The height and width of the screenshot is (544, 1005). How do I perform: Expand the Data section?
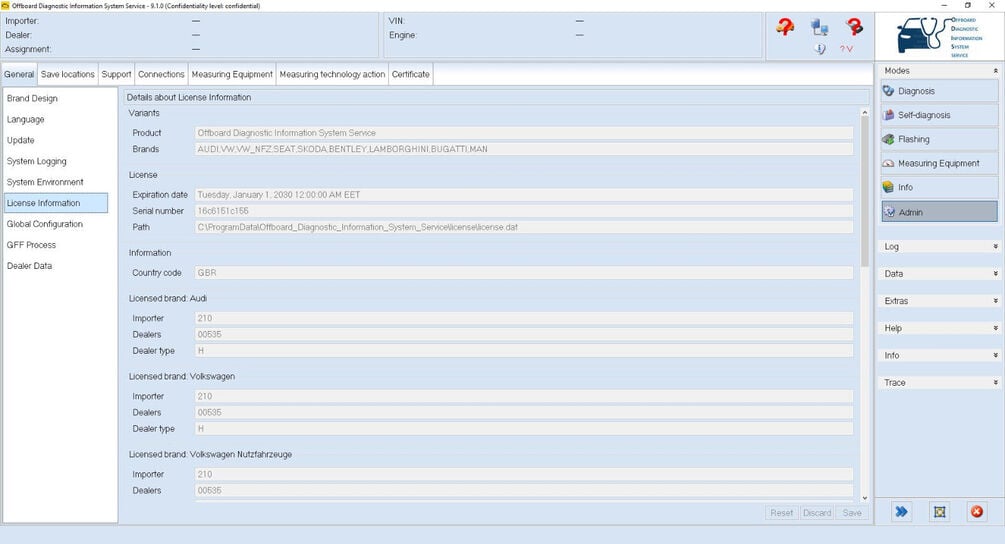pos(940,274)
